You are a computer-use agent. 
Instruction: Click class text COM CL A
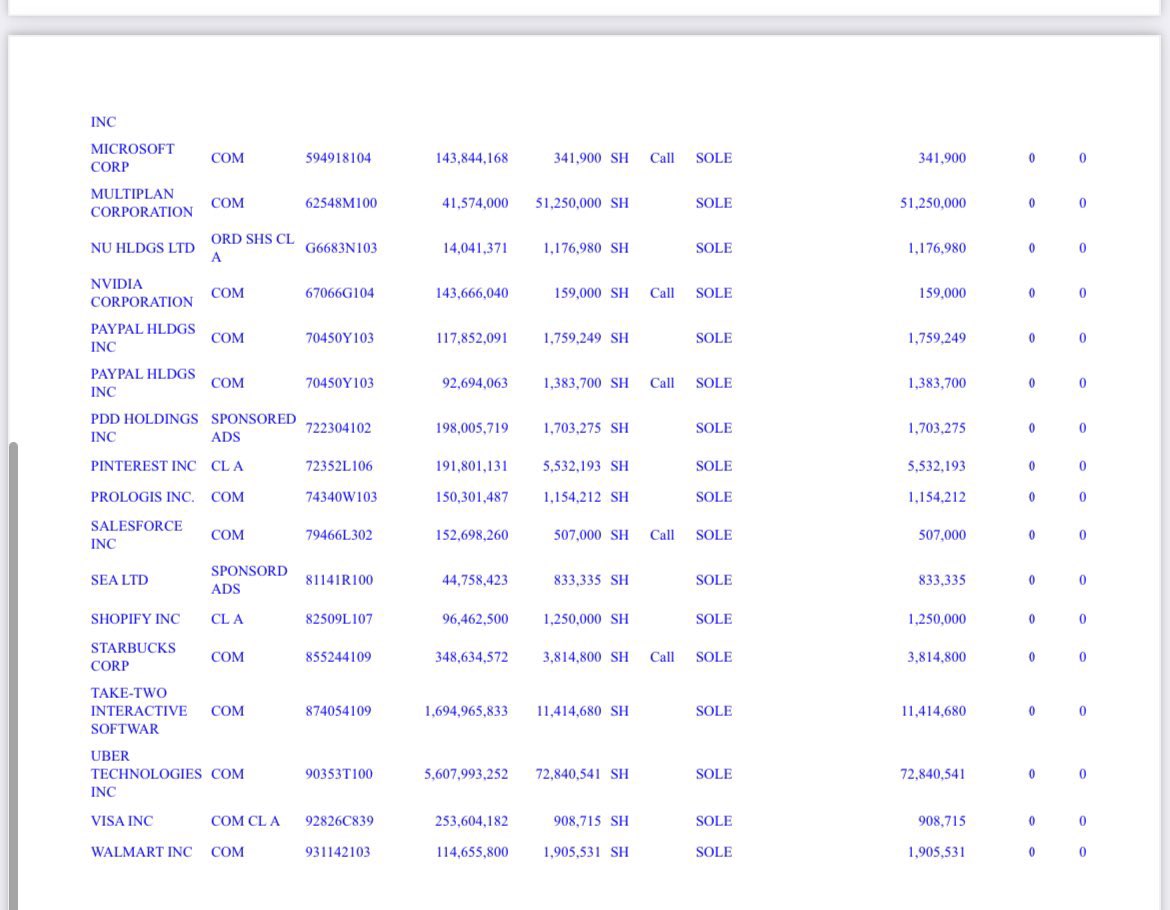coord(245,821)
